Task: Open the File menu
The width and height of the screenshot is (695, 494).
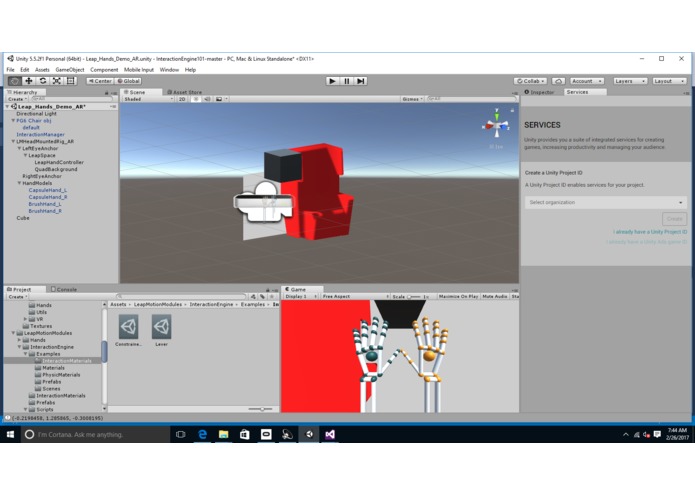Action: [x=11, y=70]
